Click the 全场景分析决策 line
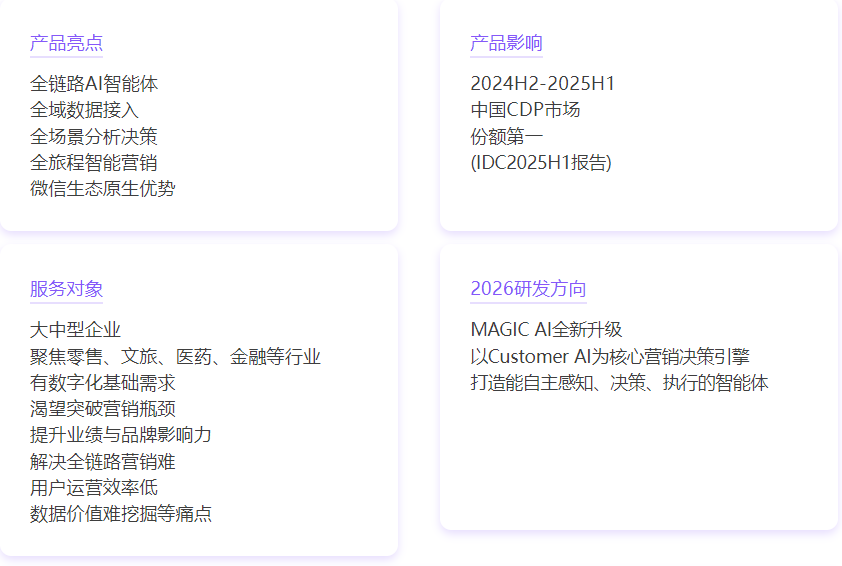The height and width of the screenshot is (566, 842). coord(94,136)
